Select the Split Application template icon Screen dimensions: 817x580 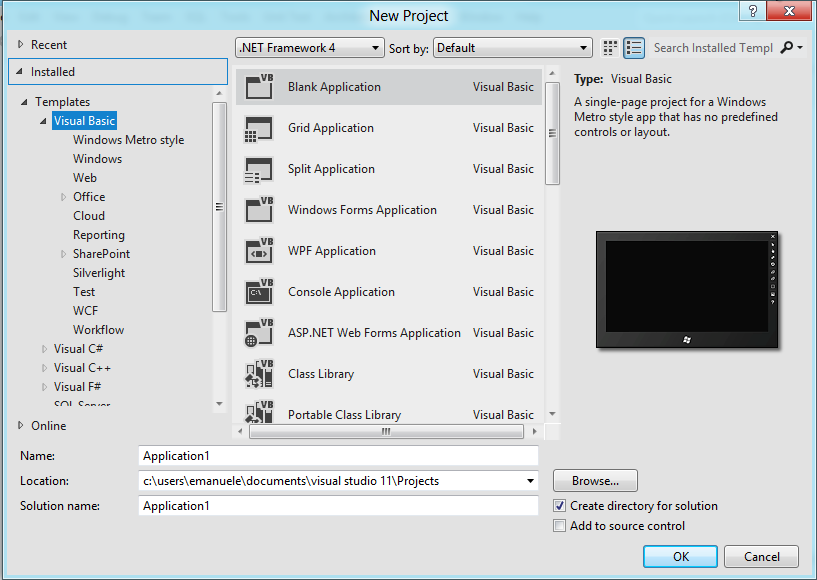(259, 169)
